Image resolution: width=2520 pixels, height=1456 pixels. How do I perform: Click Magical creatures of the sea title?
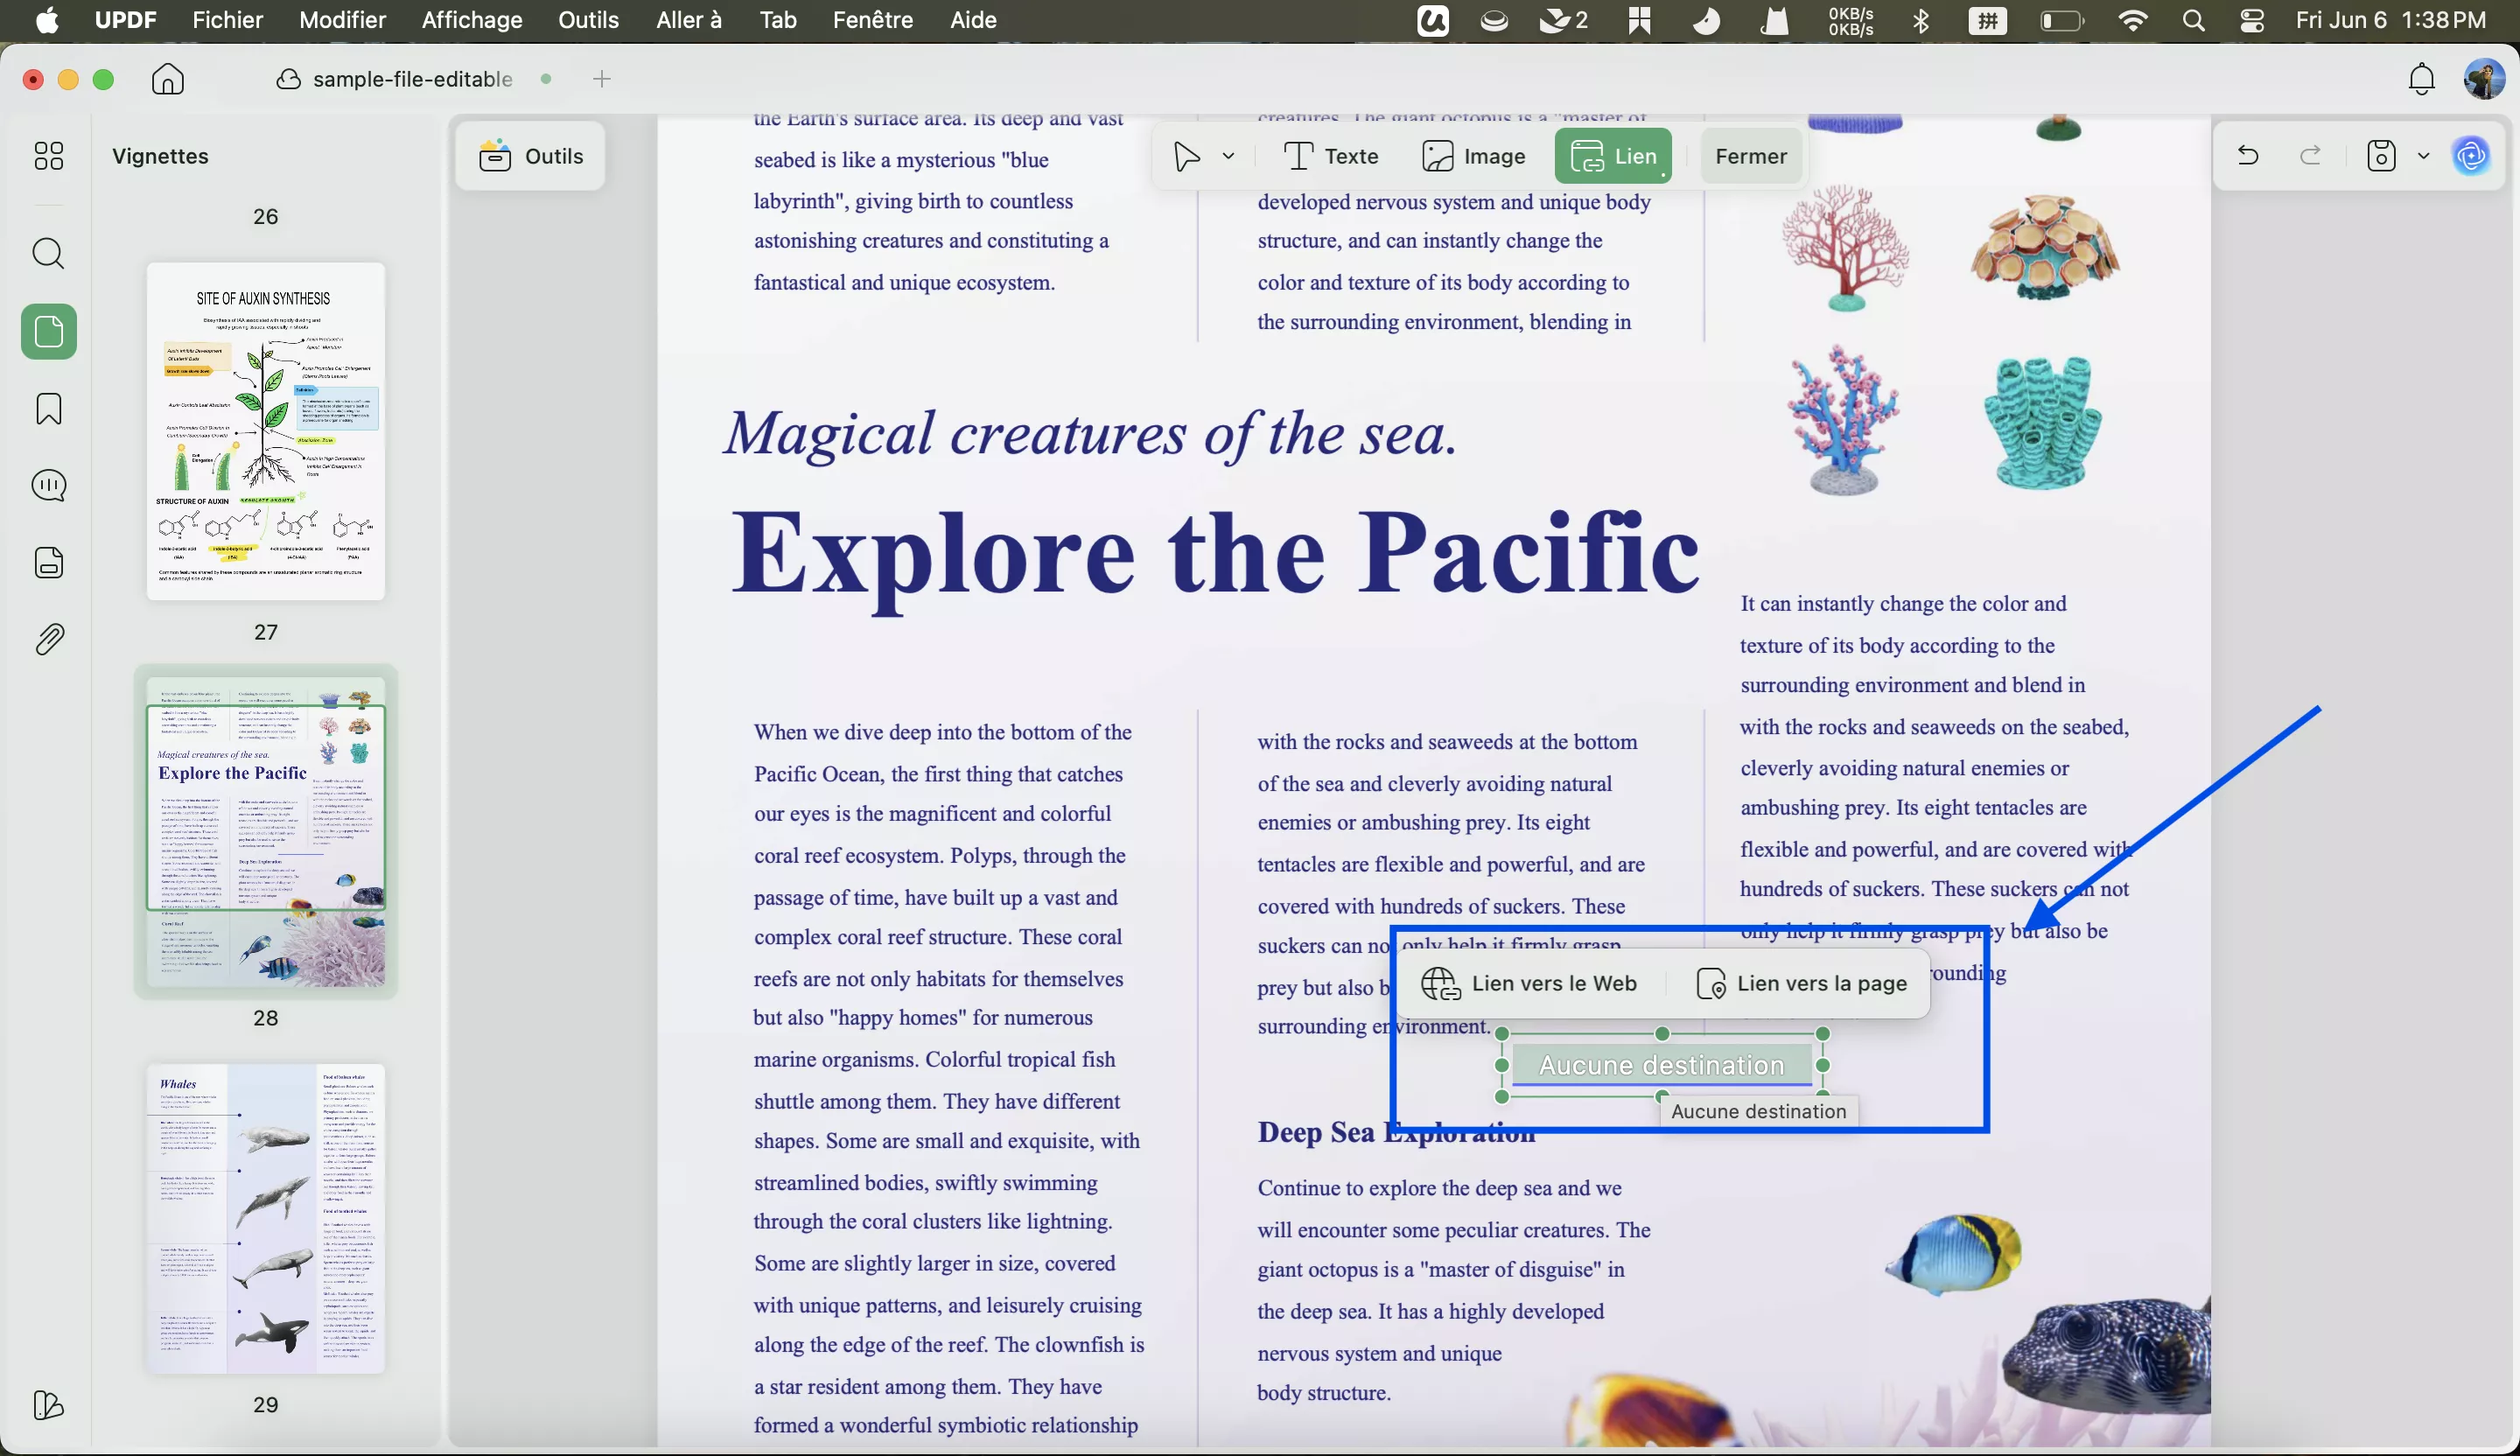tap(1091, 434)
